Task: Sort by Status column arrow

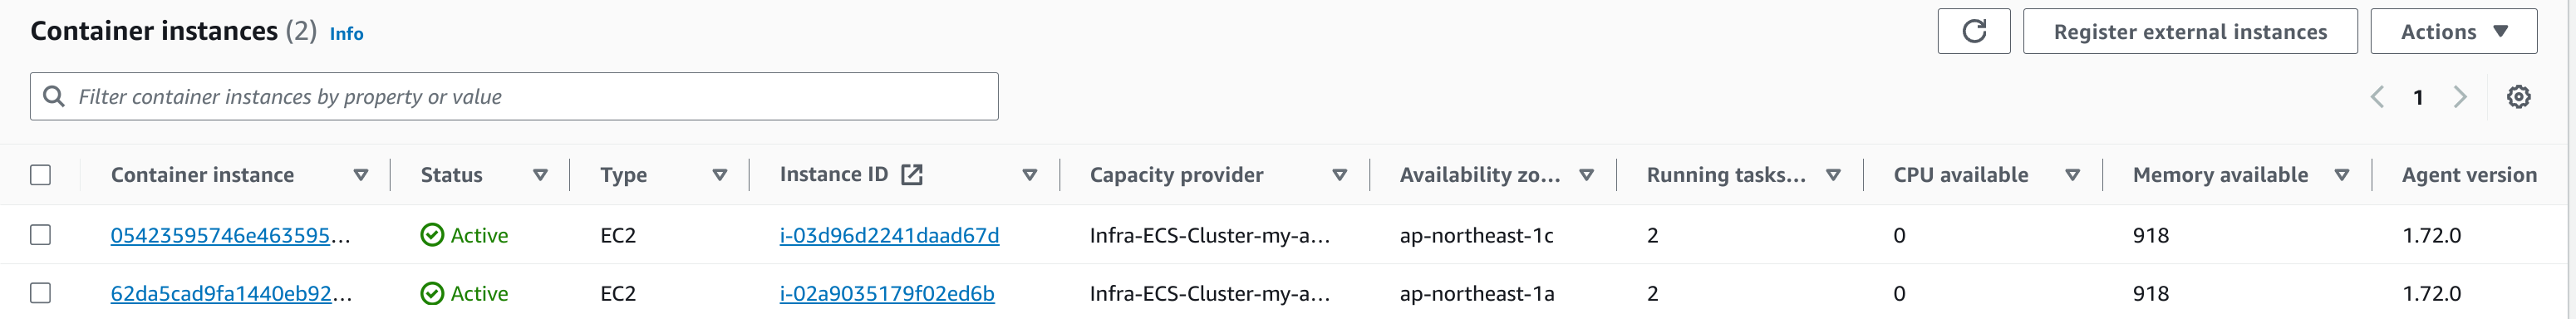Action: point(540,175)
